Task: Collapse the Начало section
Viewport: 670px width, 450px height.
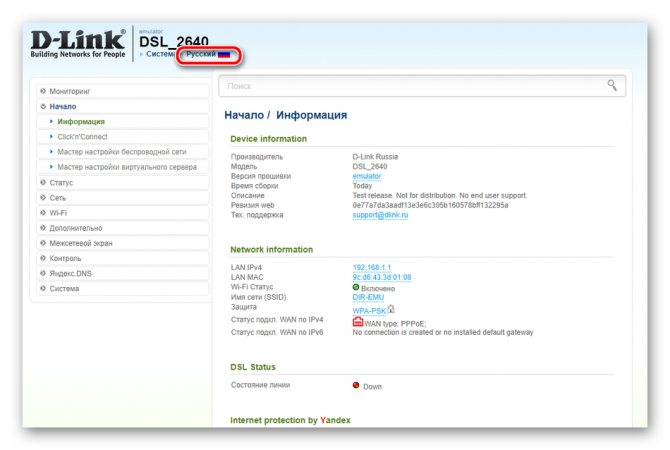Action: [x=123, y=106]
